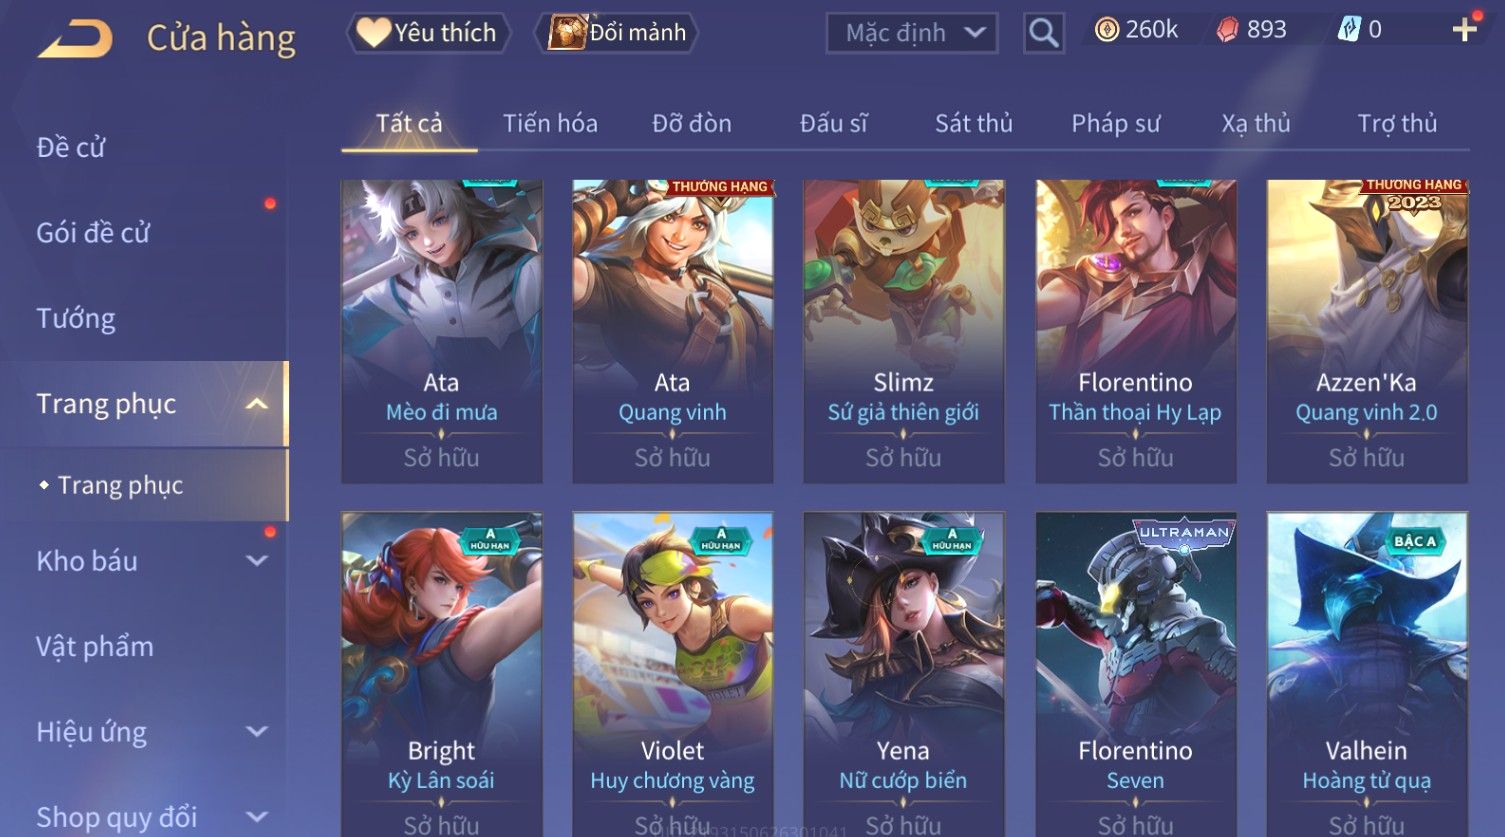Collapse the Trang phục sidebar section
The width and height of the screenshot is (1505, 837).
(257, 404)
